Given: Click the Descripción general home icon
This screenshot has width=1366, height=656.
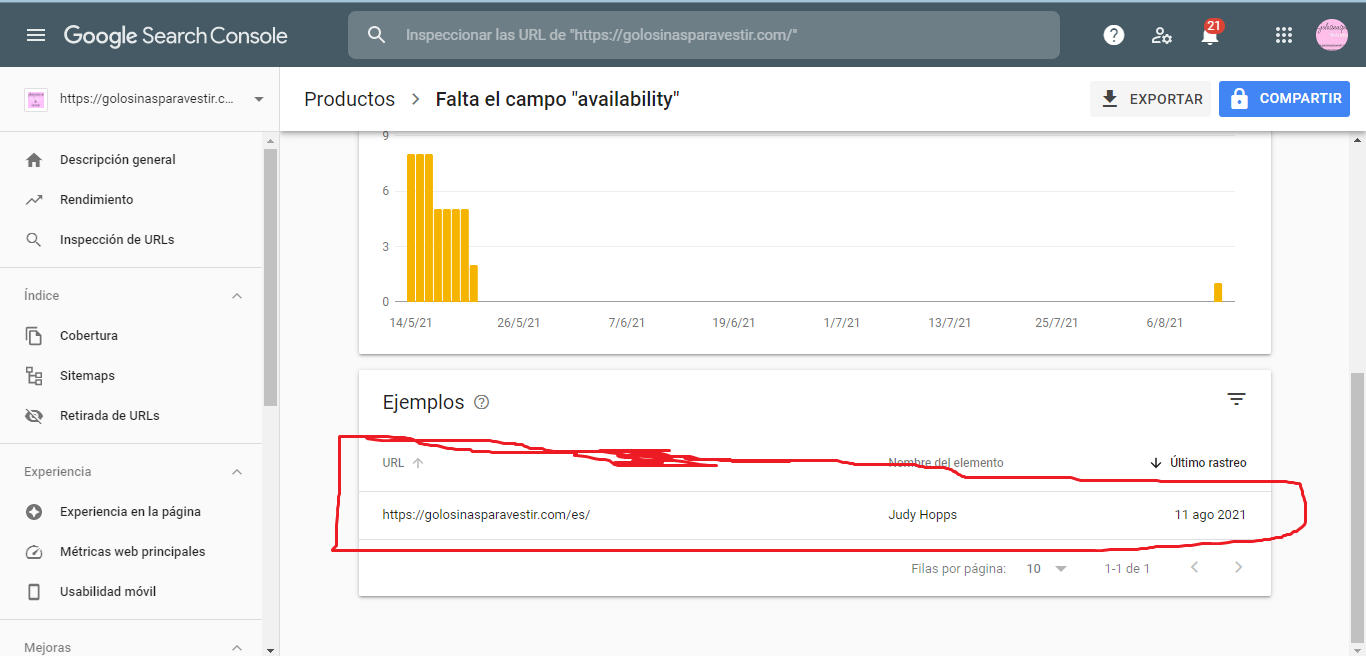Looking at the screenshot, I should click(x=34, y=160).
